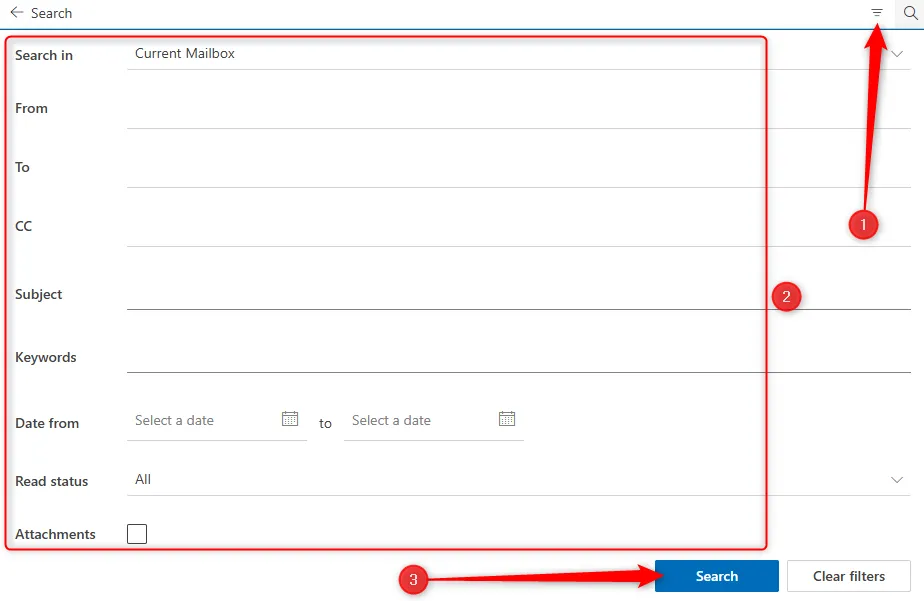Click the Attachments label
The width and height of the screenshot is (924, 601).
(x=55, y=534)
